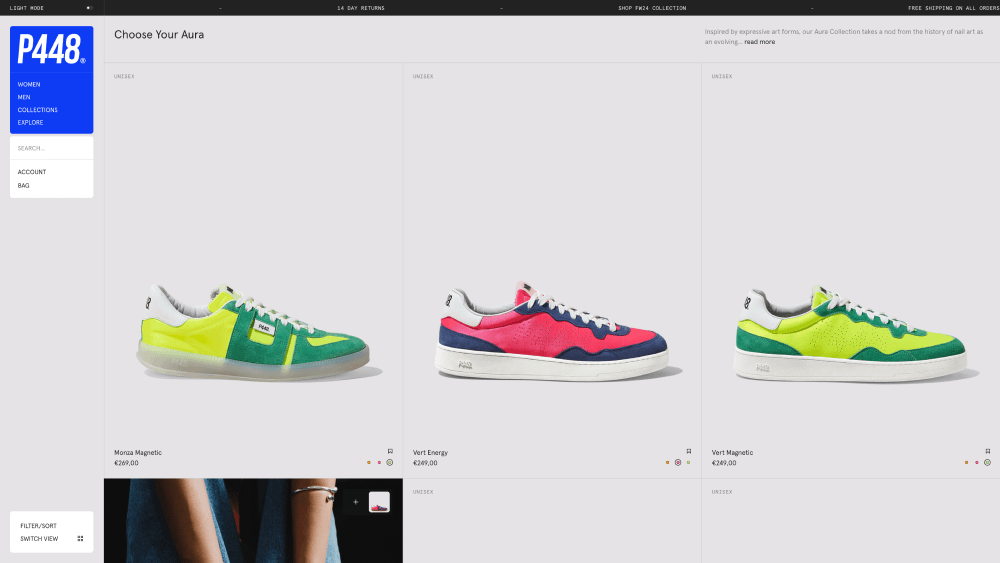The width and height of the screenshot is (1000, 563).
Task: Open the P448 logo home link
Action: click(51, 49)
